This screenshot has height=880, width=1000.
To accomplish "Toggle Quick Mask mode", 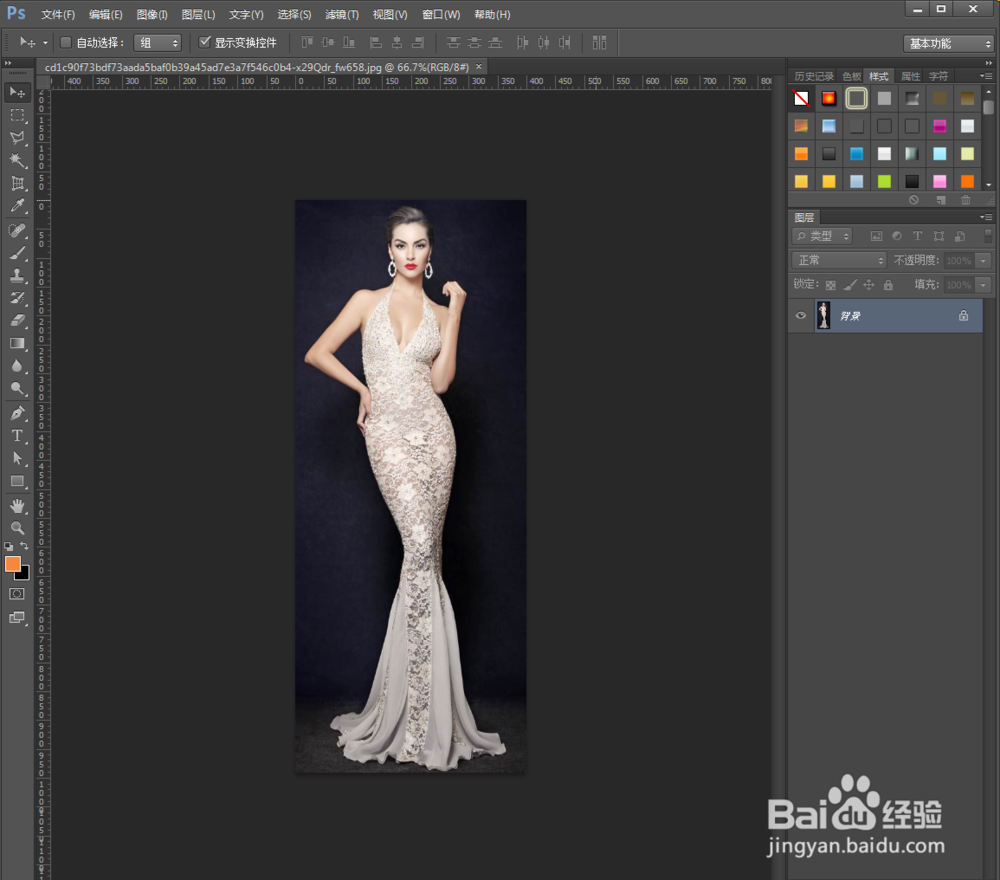I will 17,594.
